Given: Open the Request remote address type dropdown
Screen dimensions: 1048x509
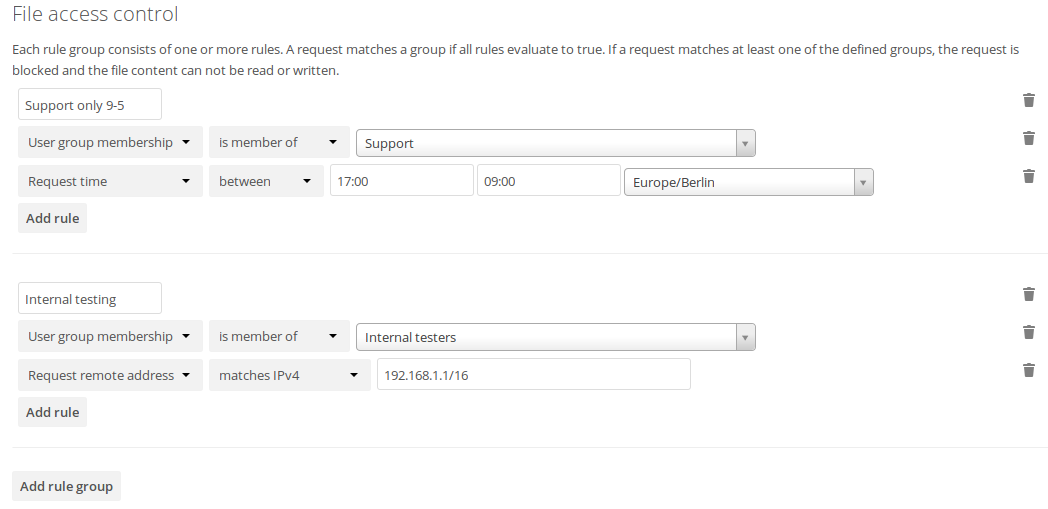Looking at the screenshot, I should click(110, 375).
